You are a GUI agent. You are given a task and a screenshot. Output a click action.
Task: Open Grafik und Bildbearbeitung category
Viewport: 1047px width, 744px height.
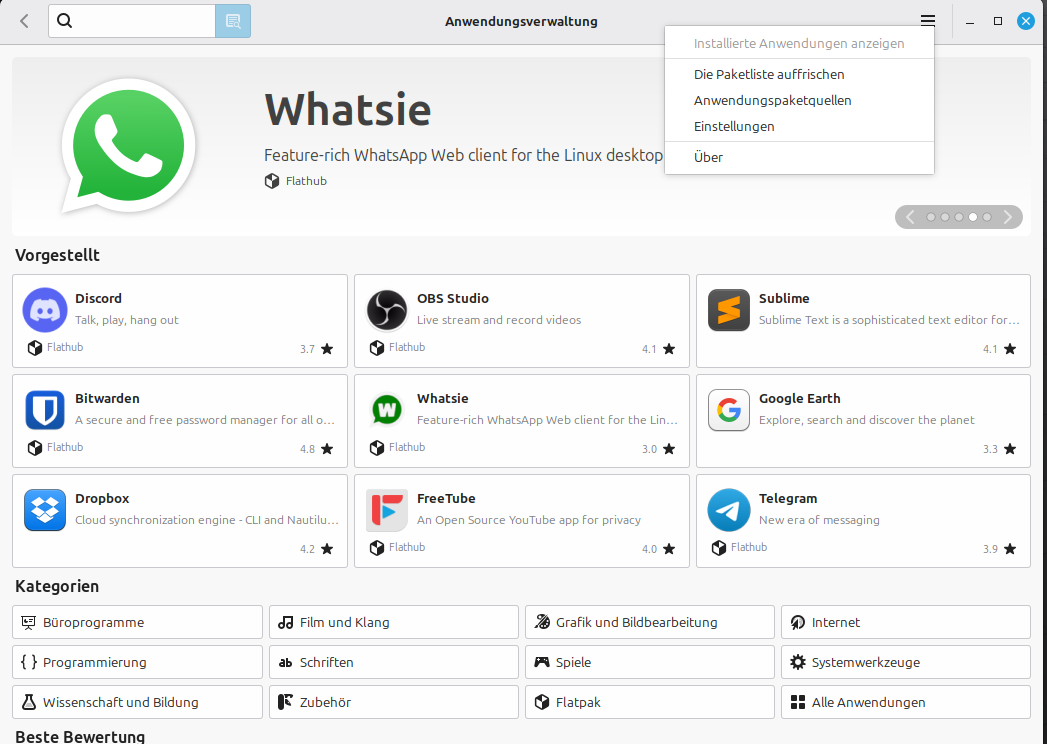click(650, 622)
